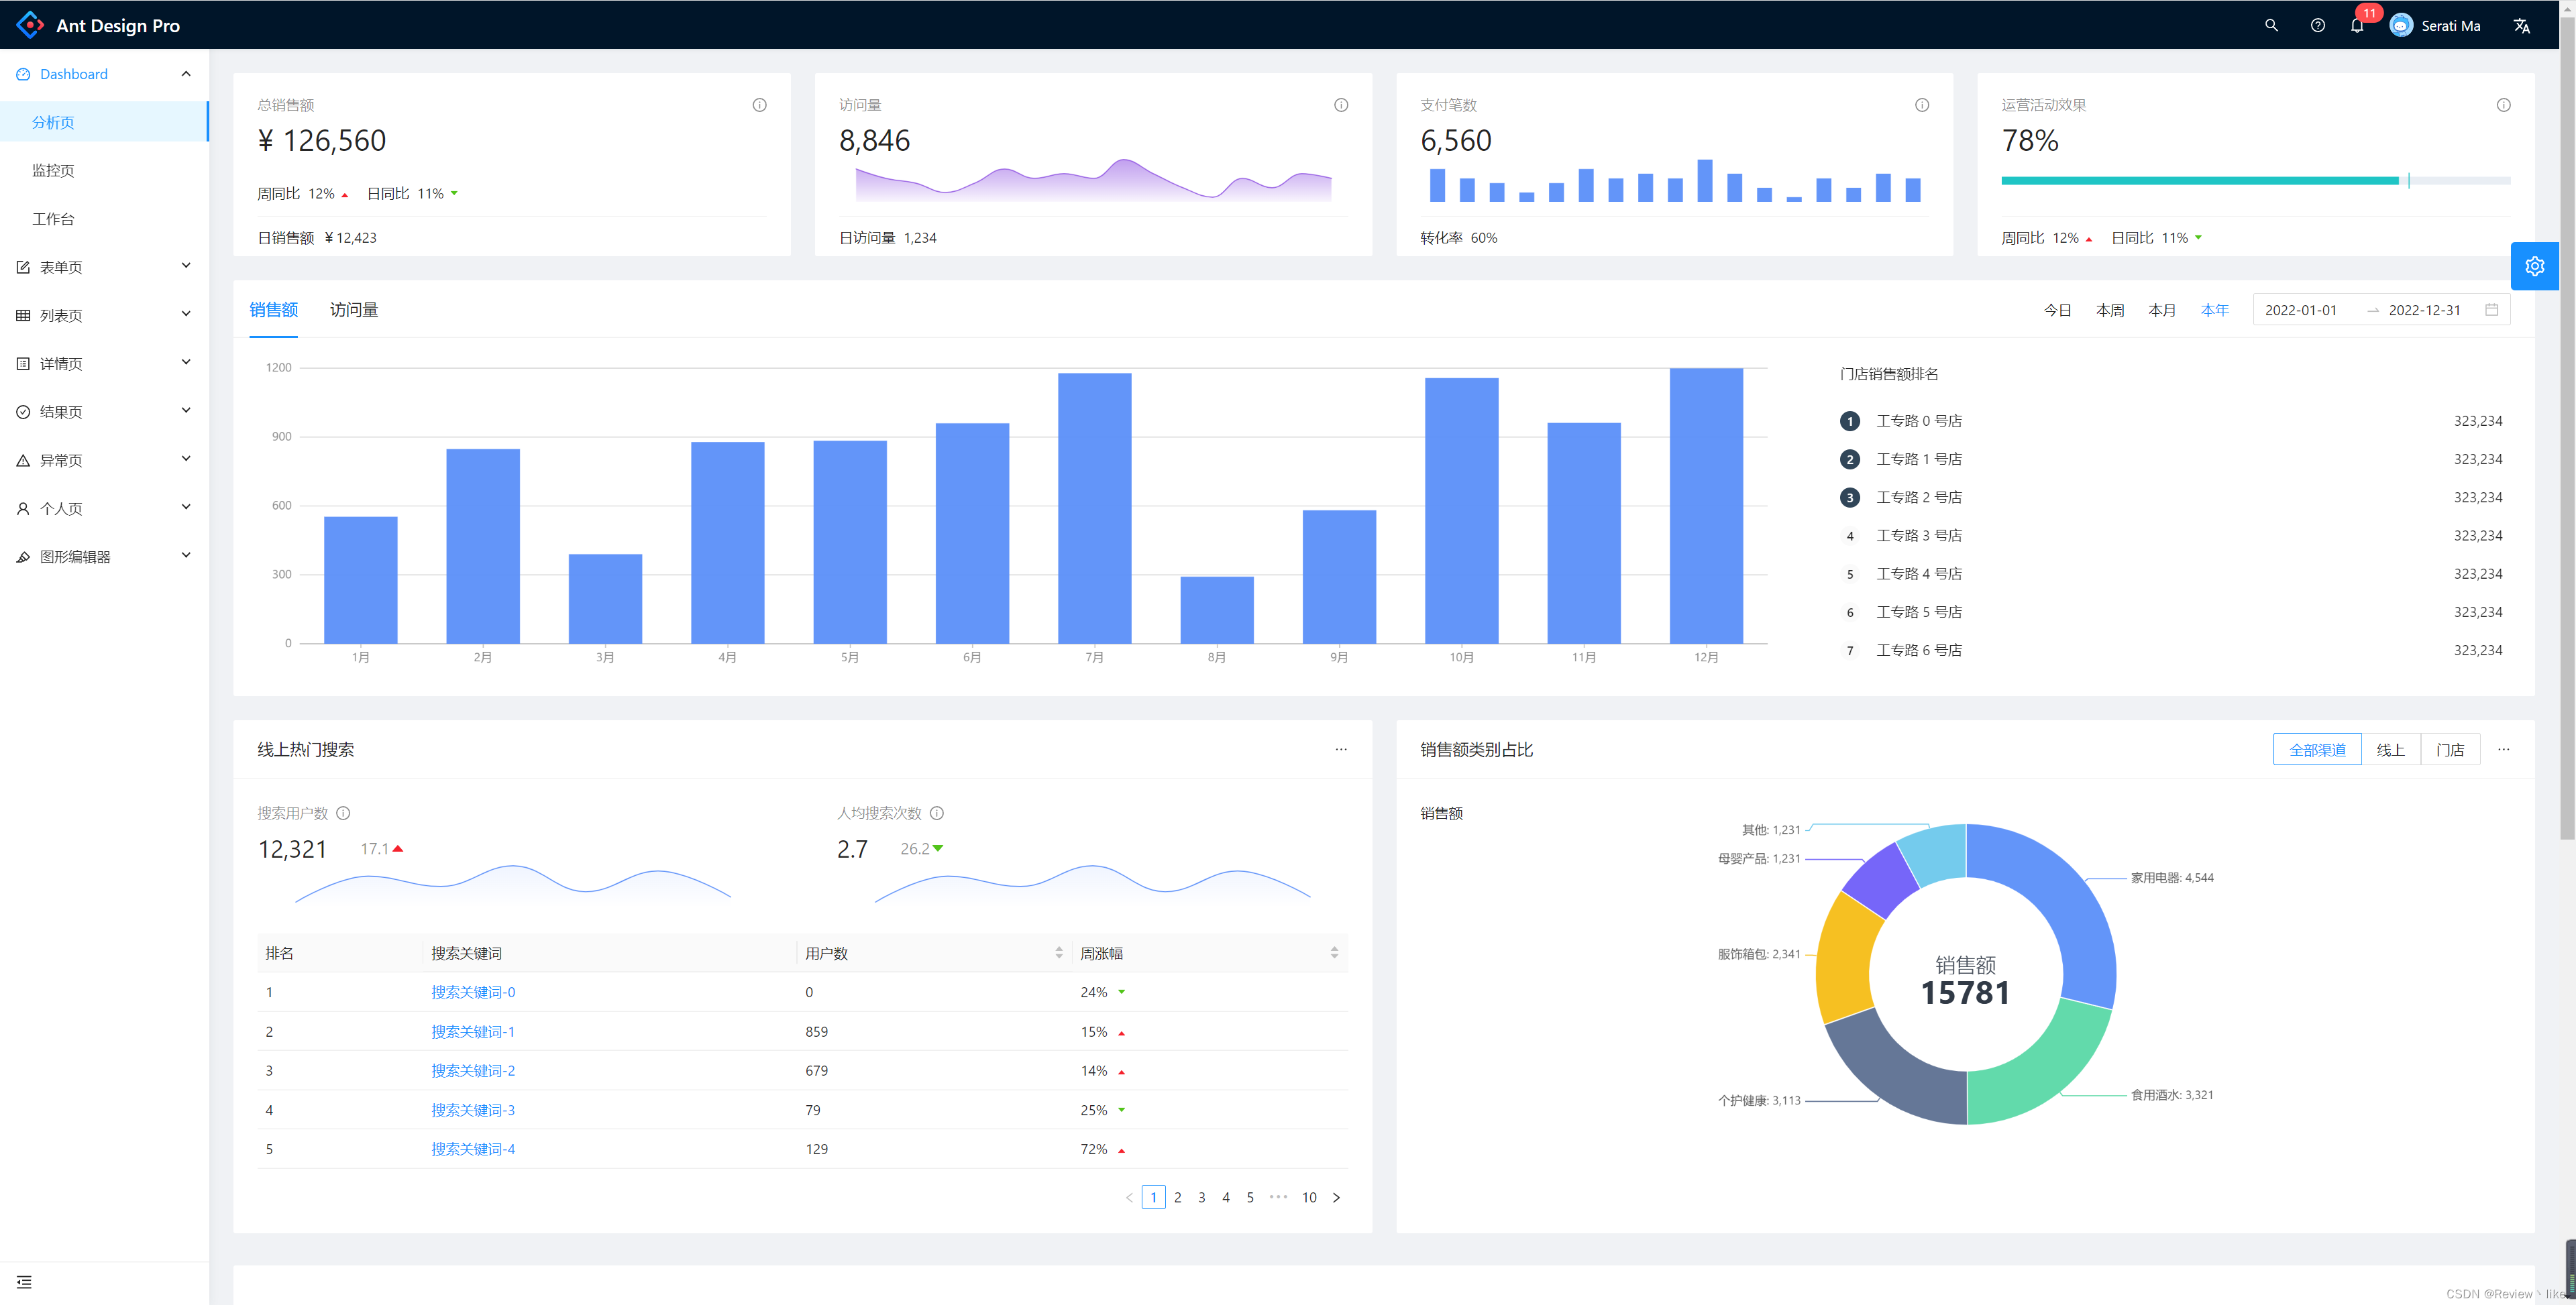2576x1305 pixels.
Task: Open the help question-mark icon
Action: 2317,25
